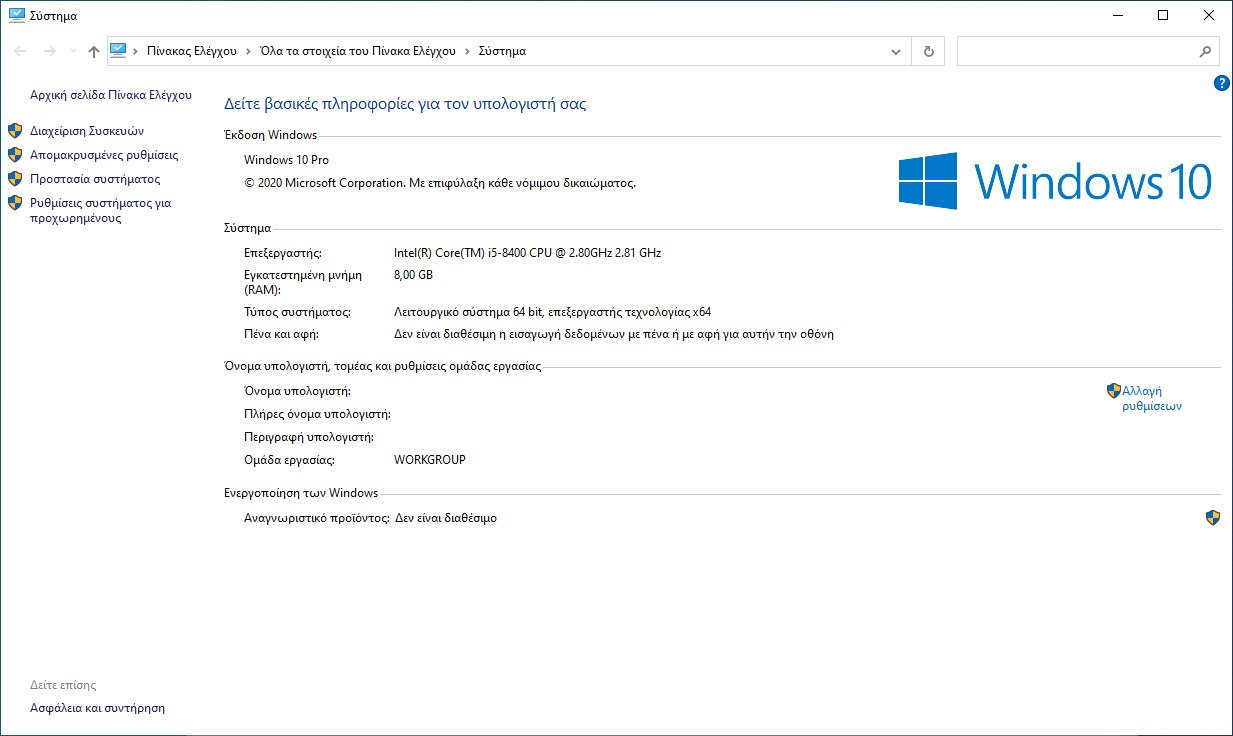Screen dimensions: 1233x736
Task: Expand chevron before Σύστημα breadcrumb
Action: (x=467, y=51)
